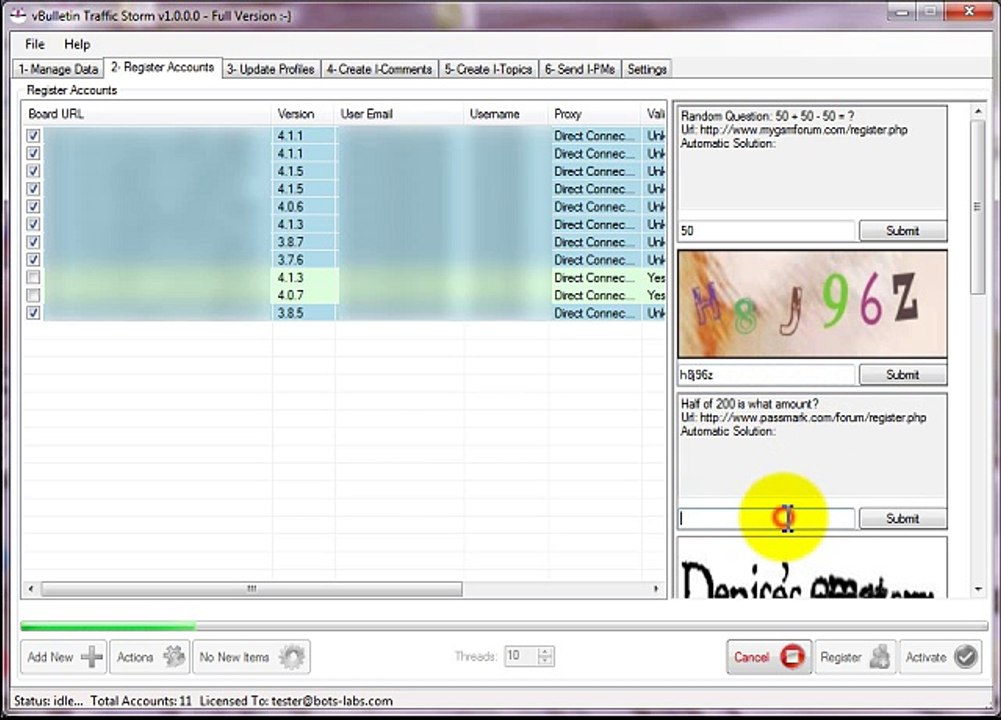
Task: Click the 4.0.6 version cell
Action: pyautogui.click(x=304, y=206)
